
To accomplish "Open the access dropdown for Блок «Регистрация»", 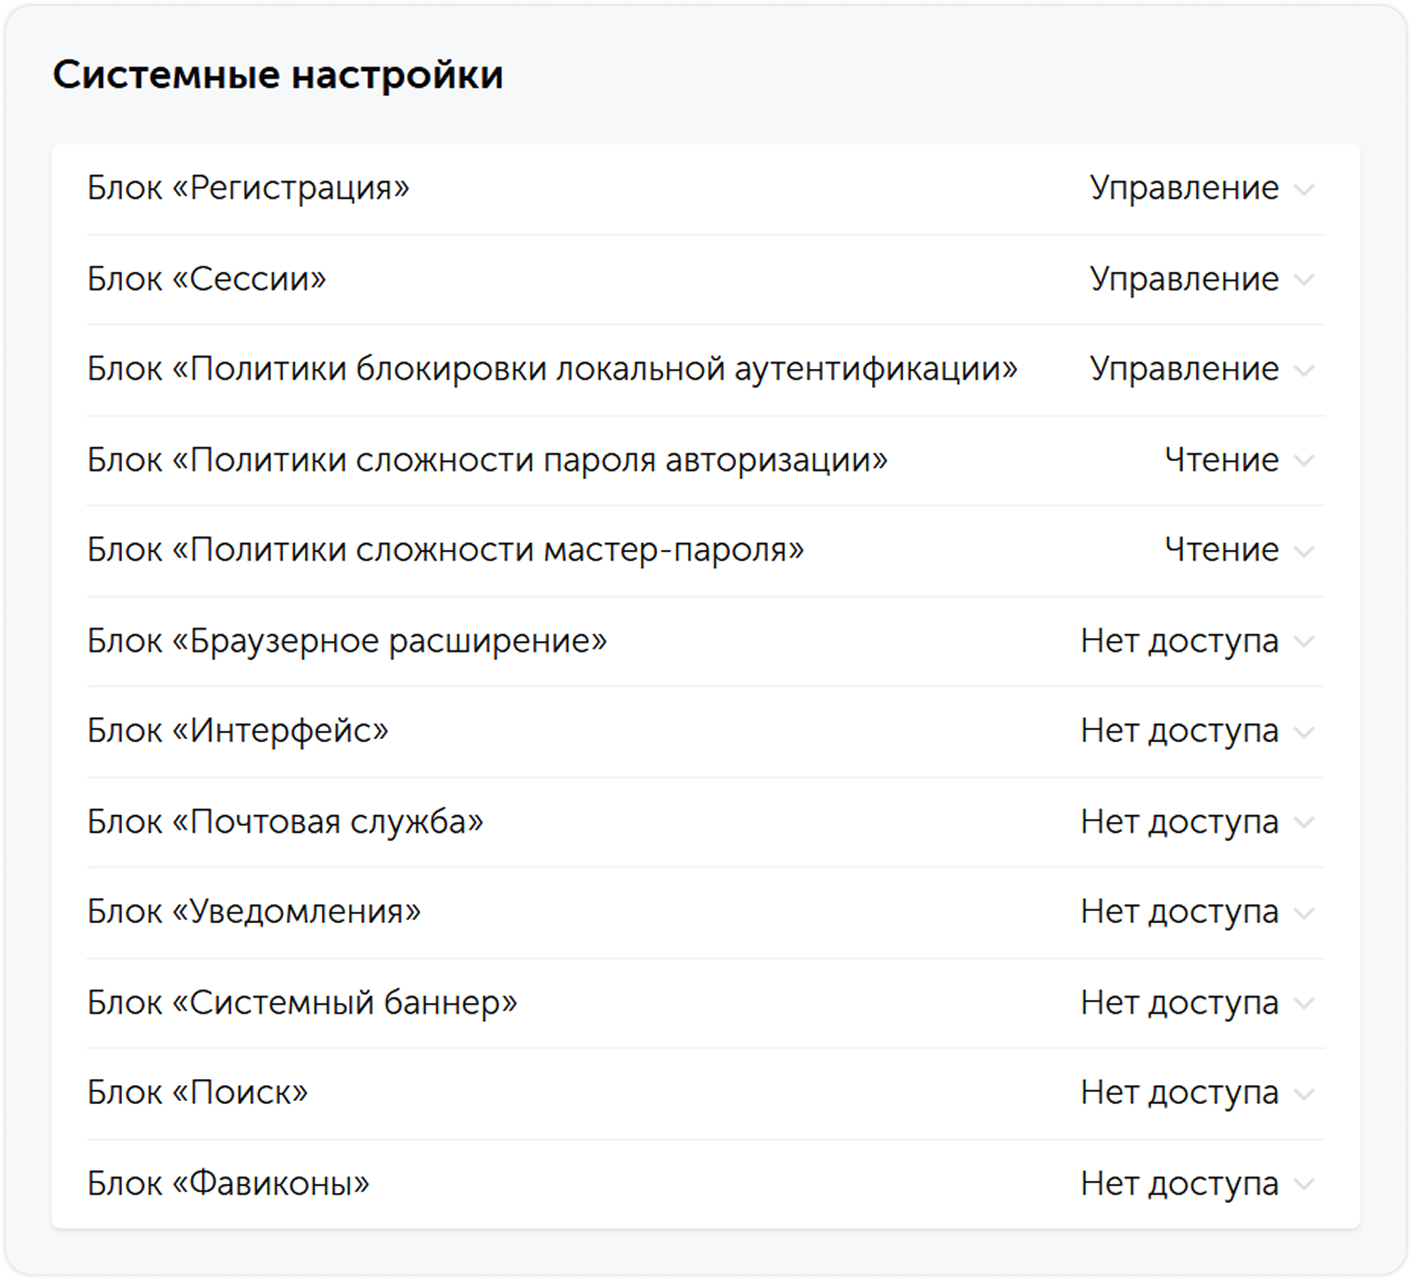I will [x=1304, y=187].
